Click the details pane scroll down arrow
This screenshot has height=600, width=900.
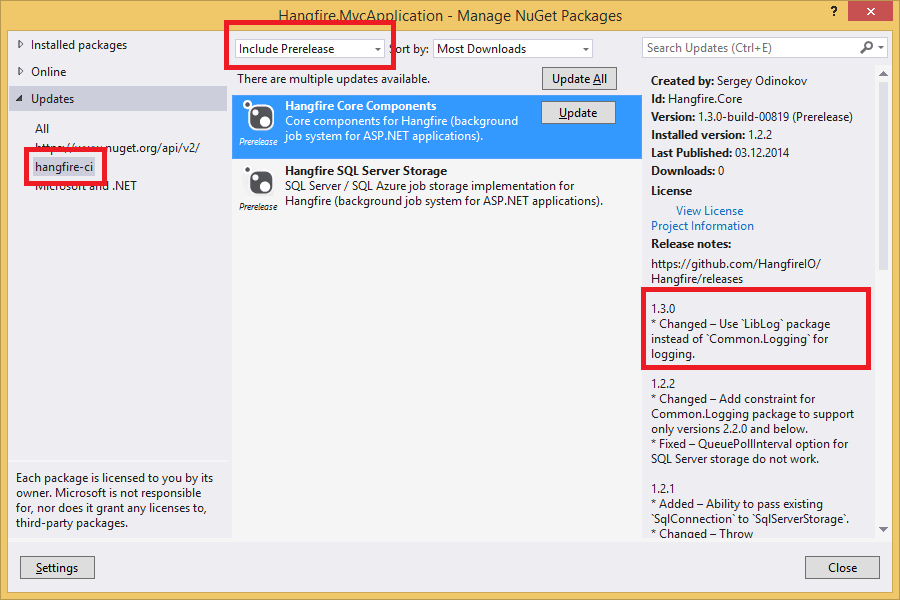(883, 529)
